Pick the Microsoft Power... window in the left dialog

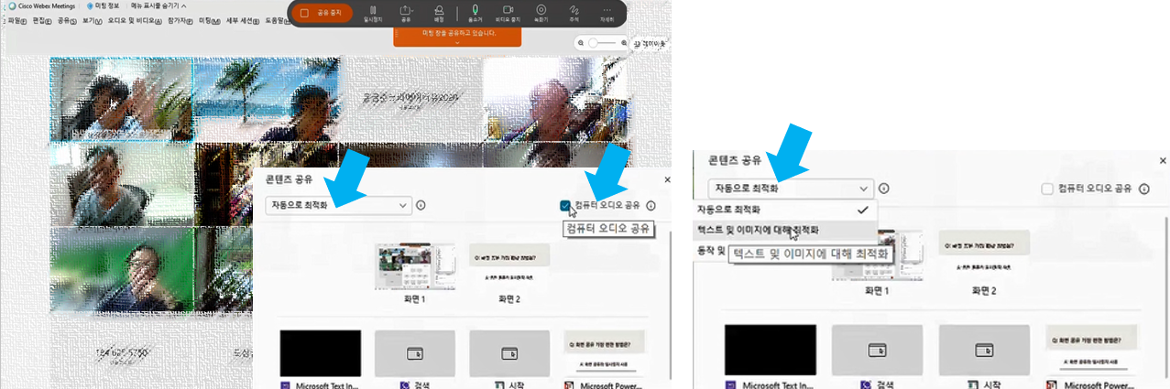[x=603, y=352]
